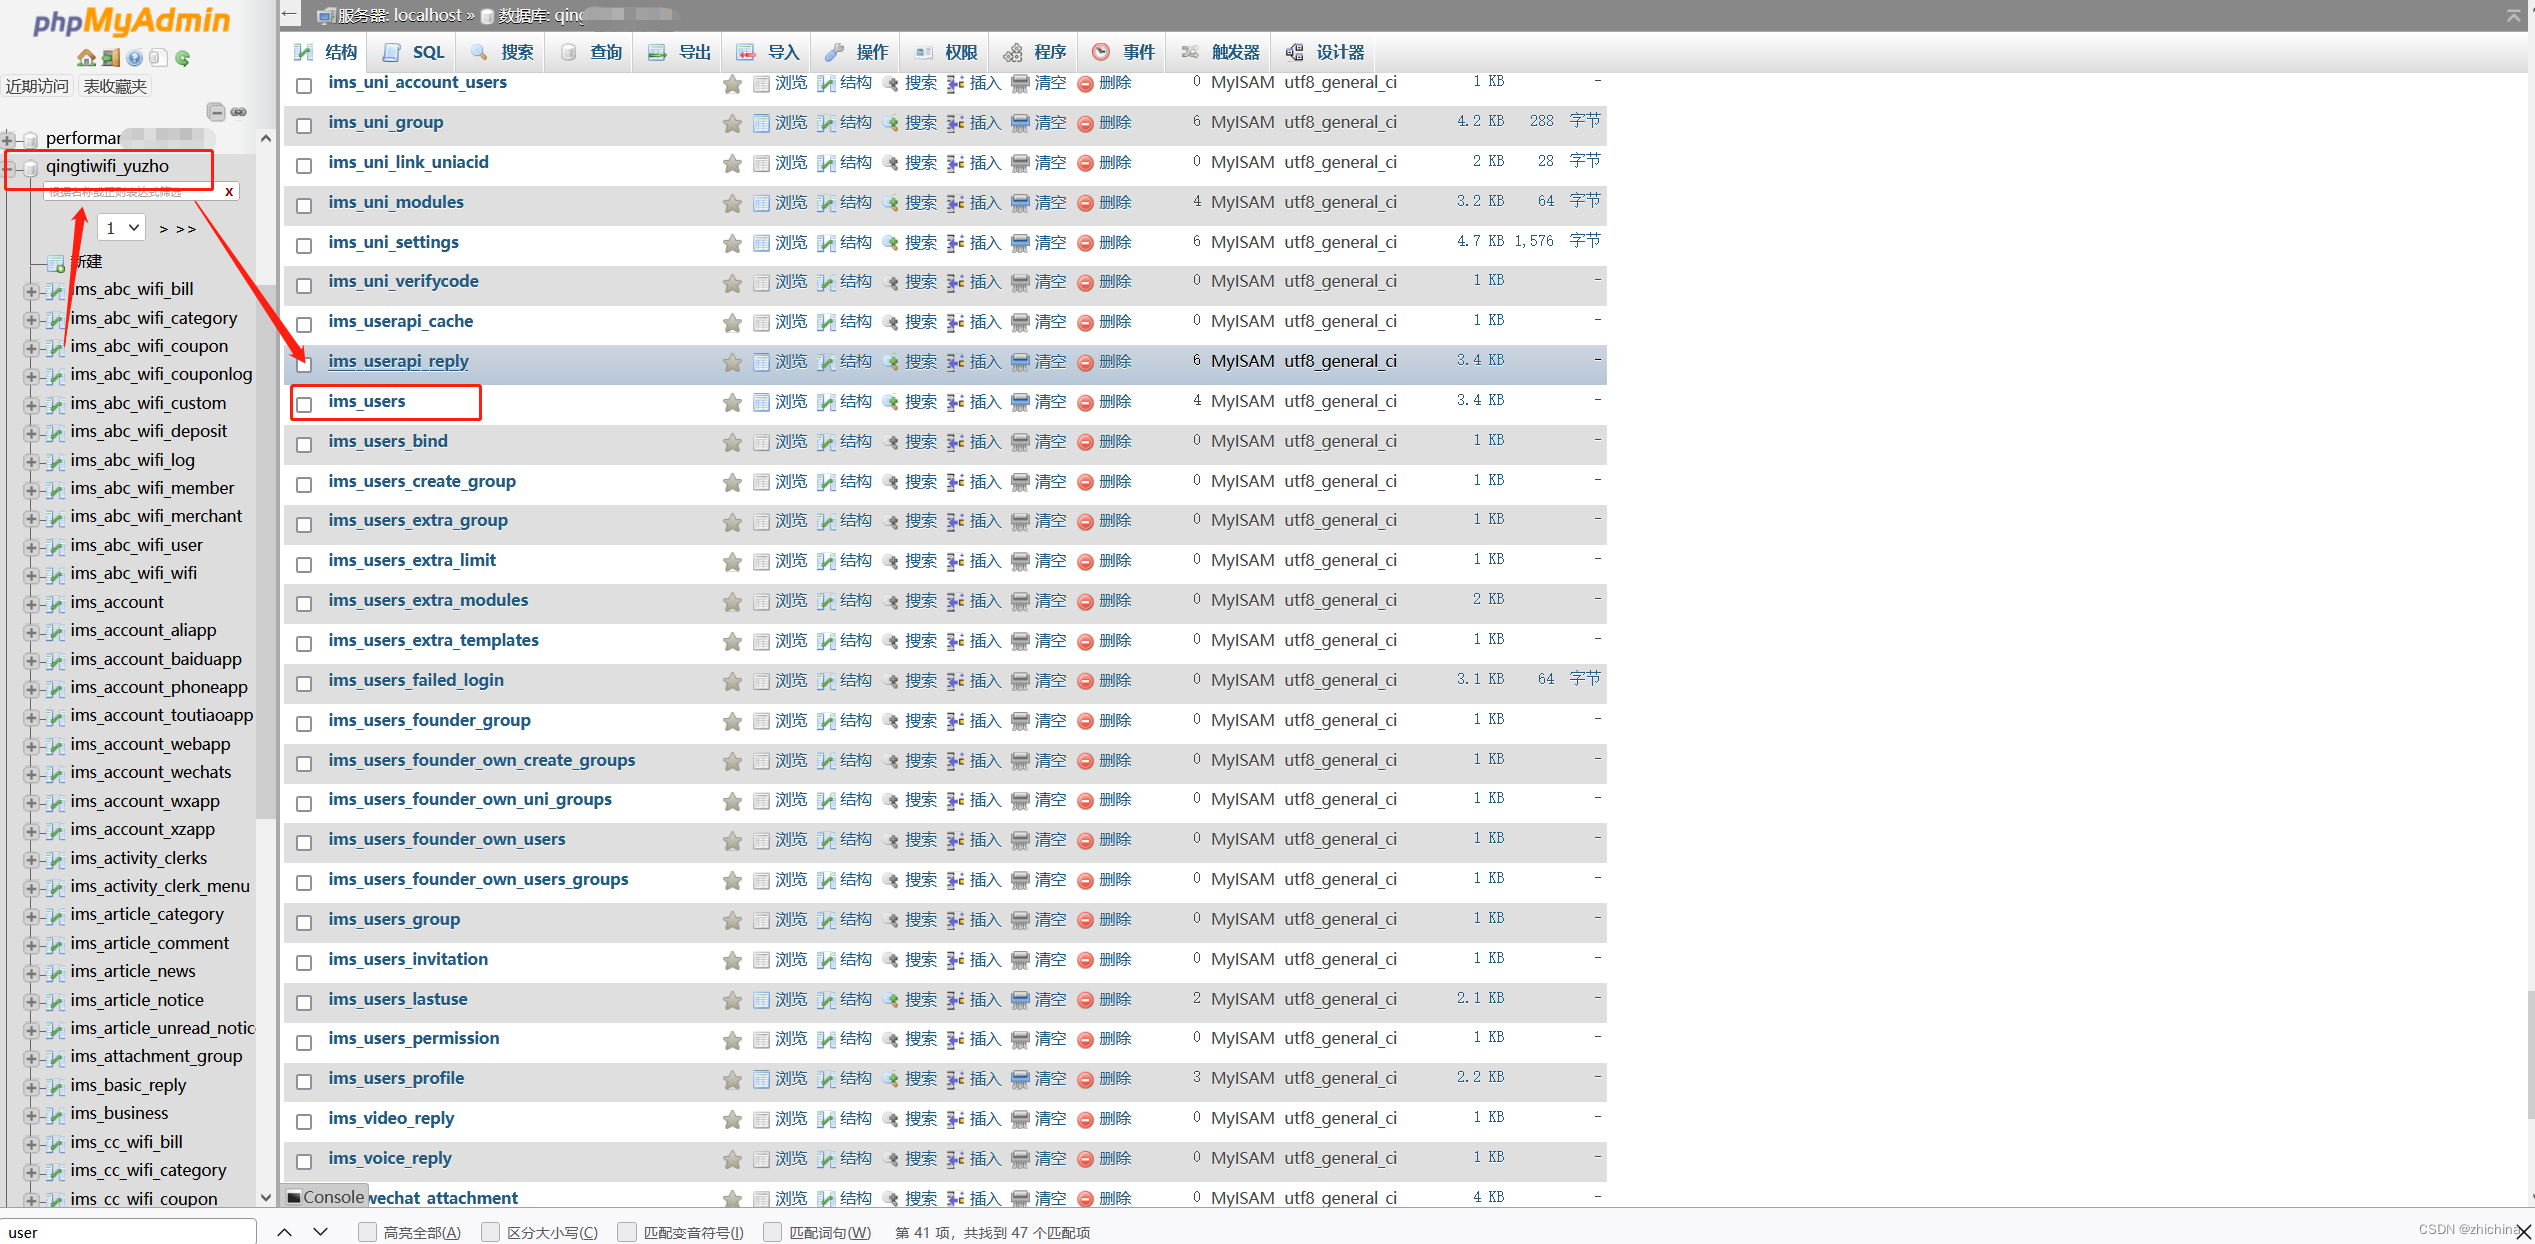Click the log out door icon

[110, 58]
